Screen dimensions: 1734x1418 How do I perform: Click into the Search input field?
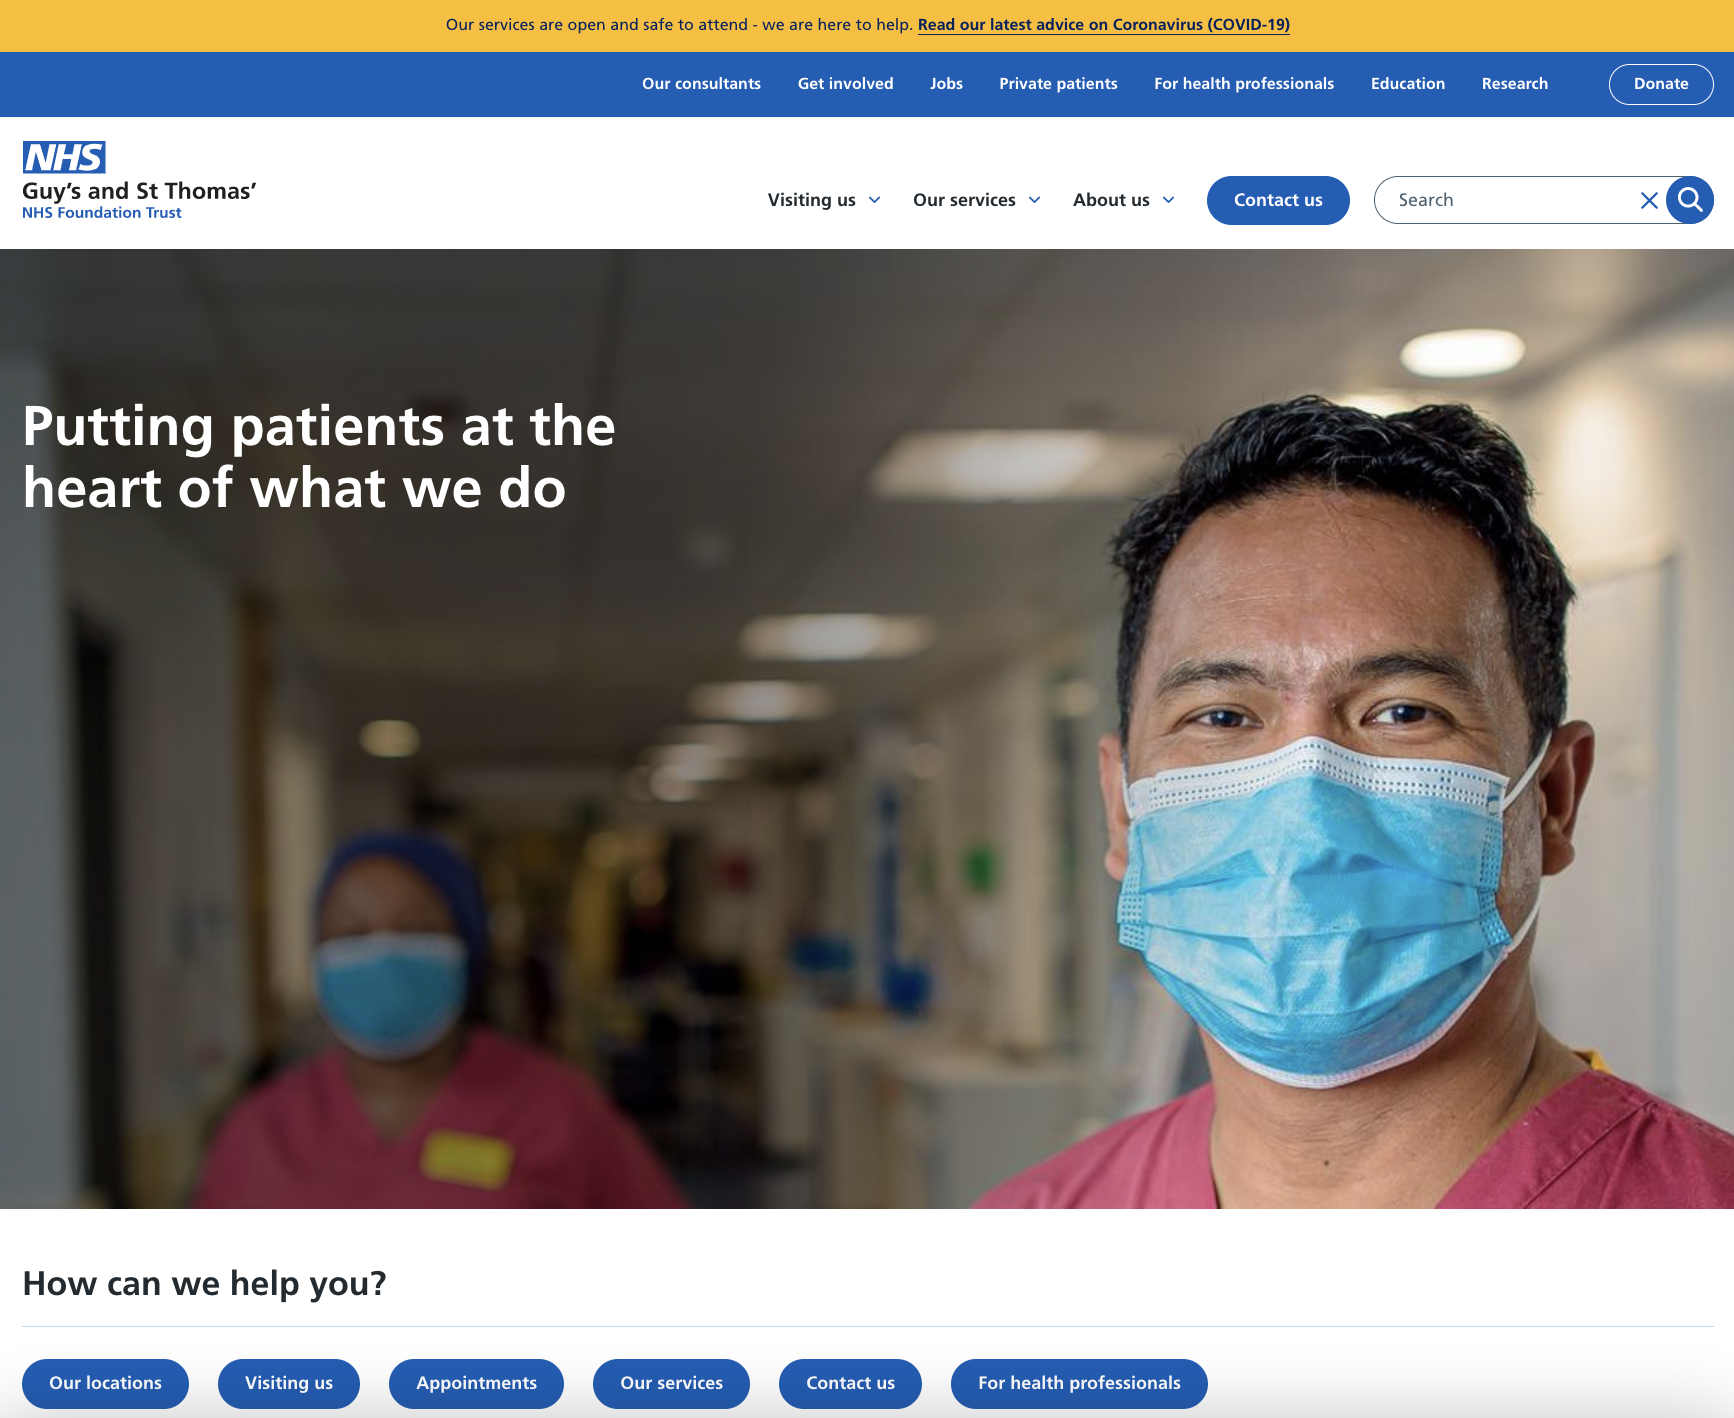coord(1505,200)
